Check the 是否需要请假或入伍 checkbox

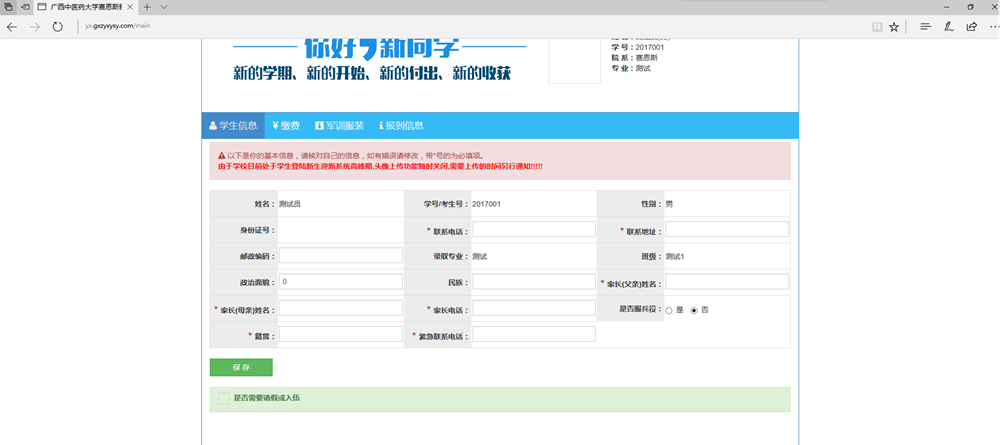click(x=224, y=398)
